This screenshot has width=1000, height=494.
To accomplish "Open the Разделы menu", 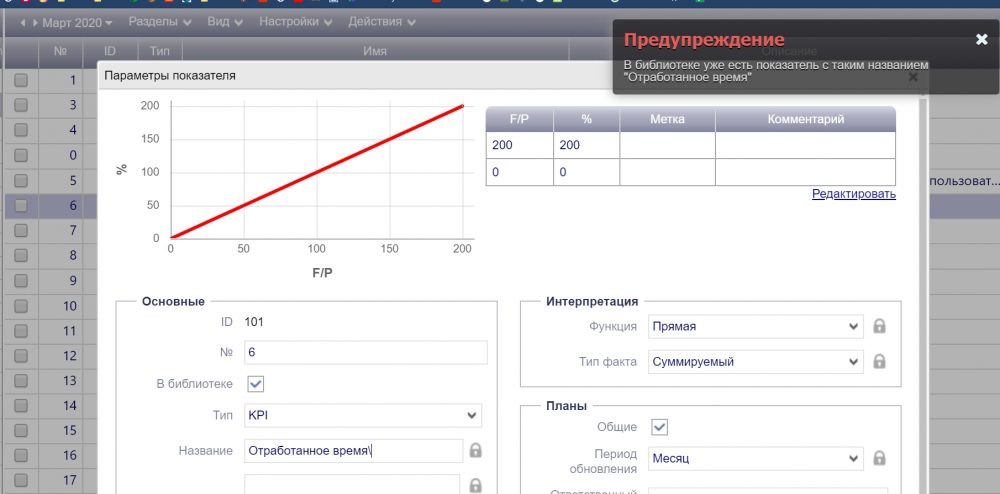I will 159,22.
